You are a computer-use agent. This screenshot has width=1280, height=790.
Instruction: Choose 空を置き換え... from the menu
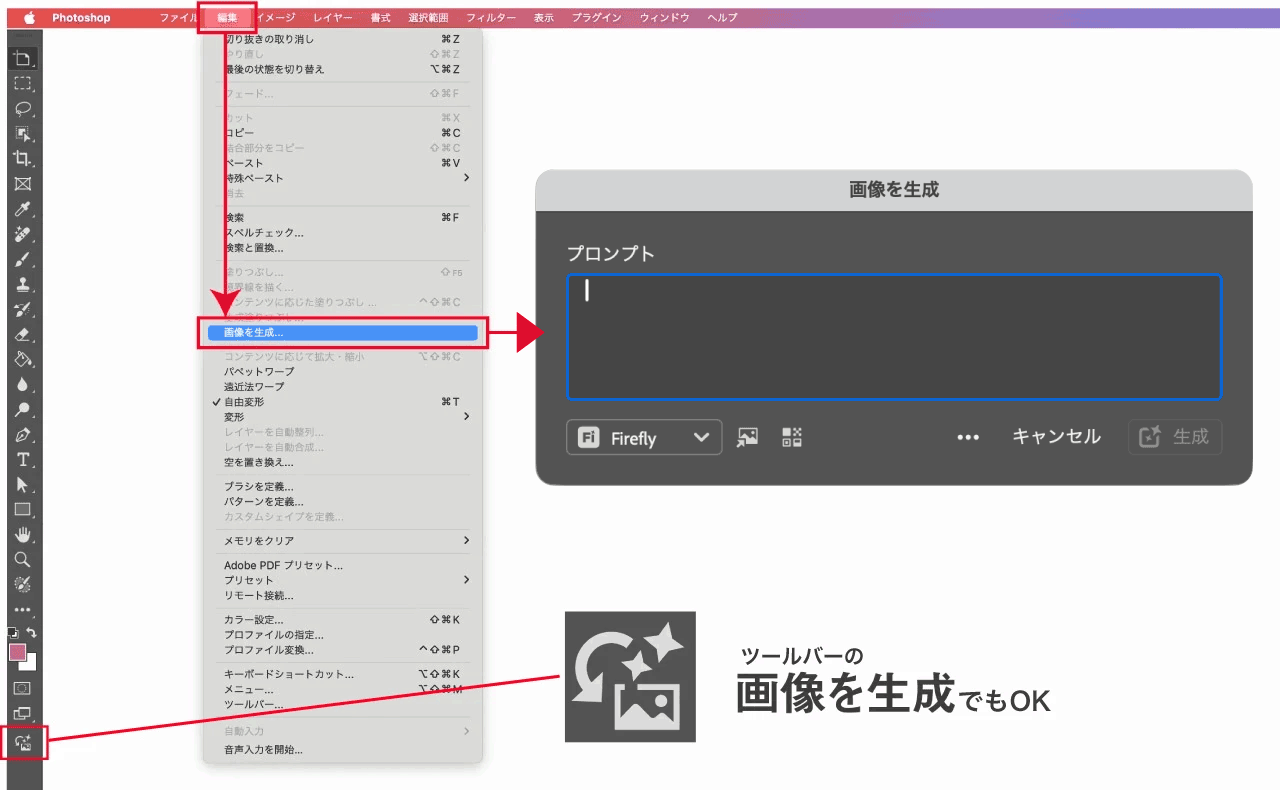tap(340, 463)
